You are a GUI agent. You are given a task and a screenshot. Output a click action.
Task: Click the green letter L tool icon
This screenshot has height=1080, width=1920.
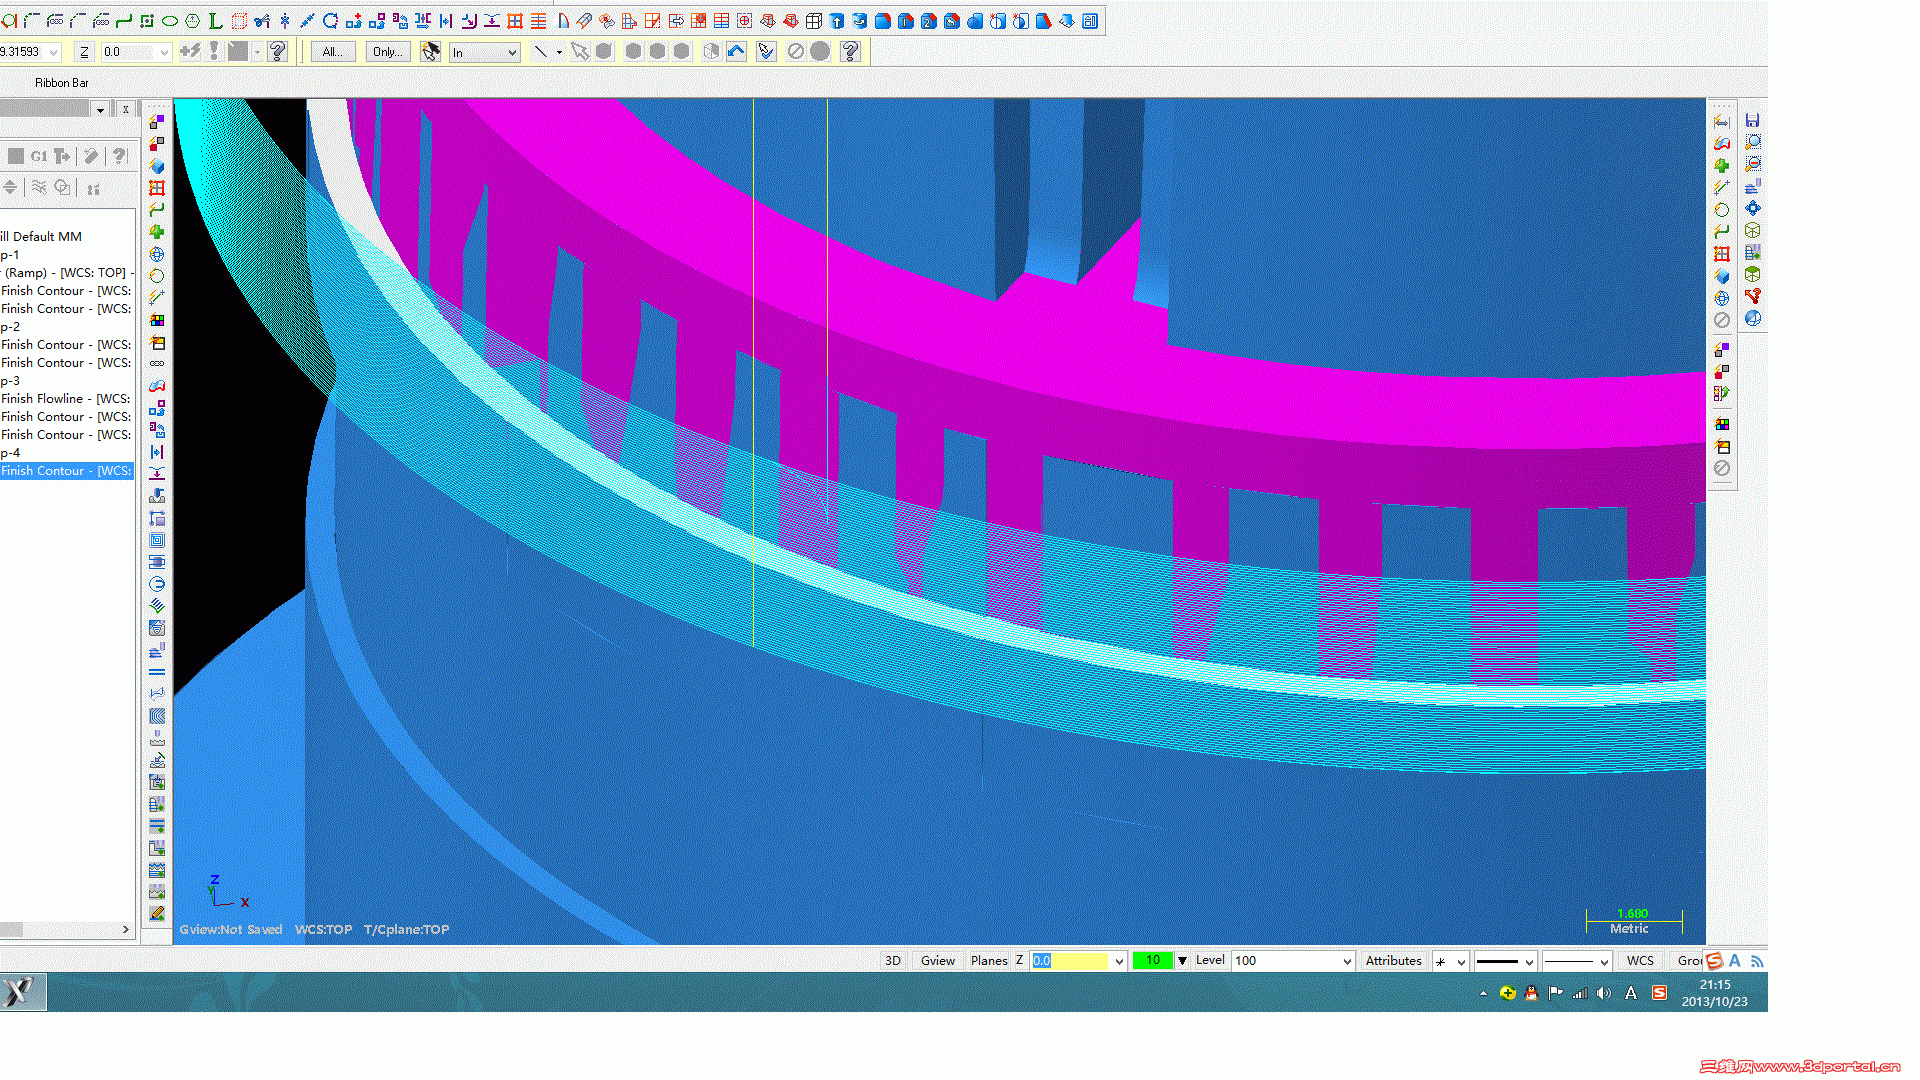[215, 20]
